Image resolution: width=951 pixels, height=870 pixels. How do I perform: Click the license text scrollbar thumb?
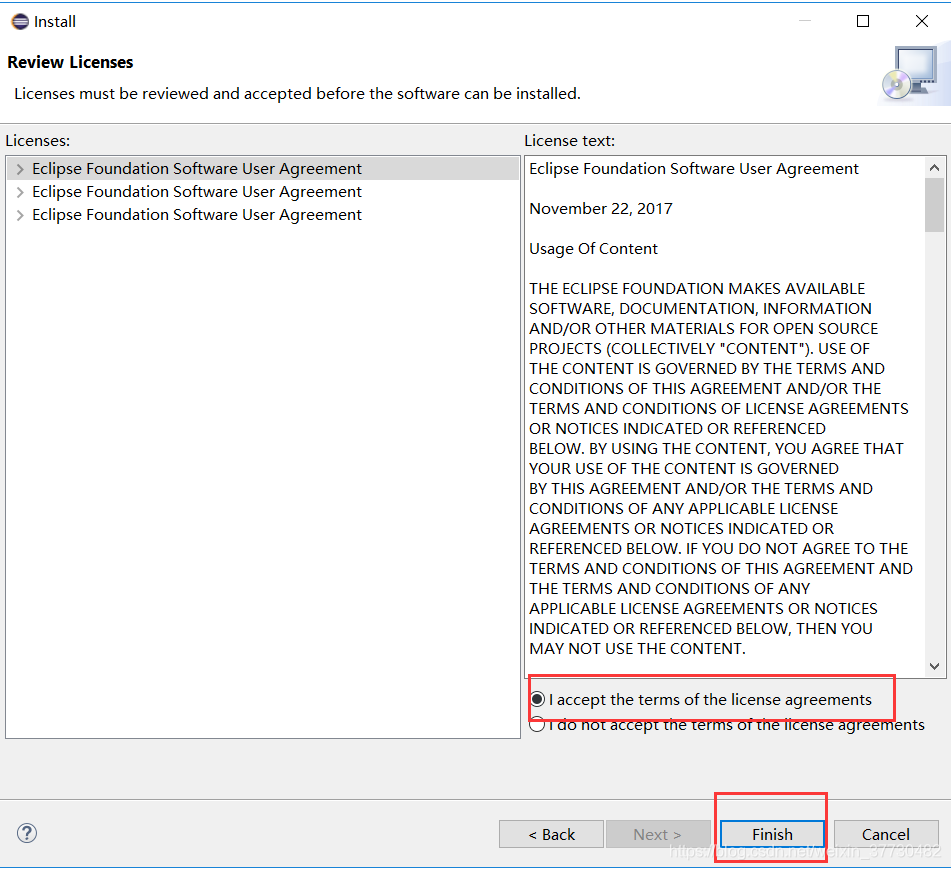(x=935, y=205)
